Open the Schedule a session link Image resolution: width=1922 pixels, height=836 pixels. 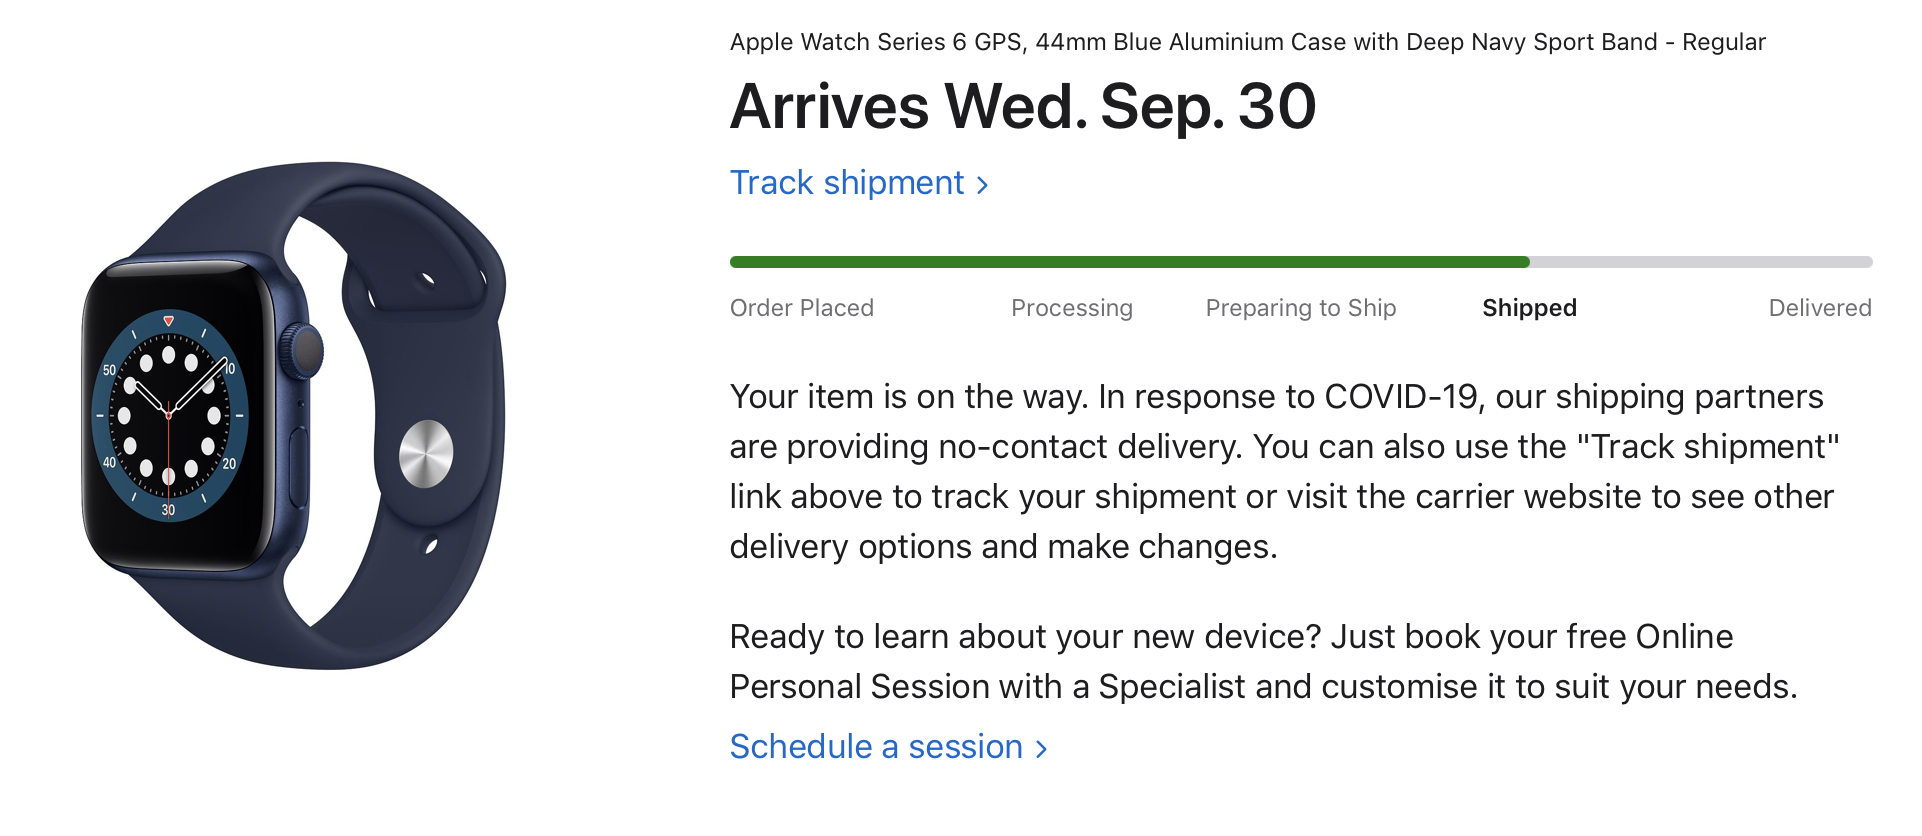click(x=876, y=747)
